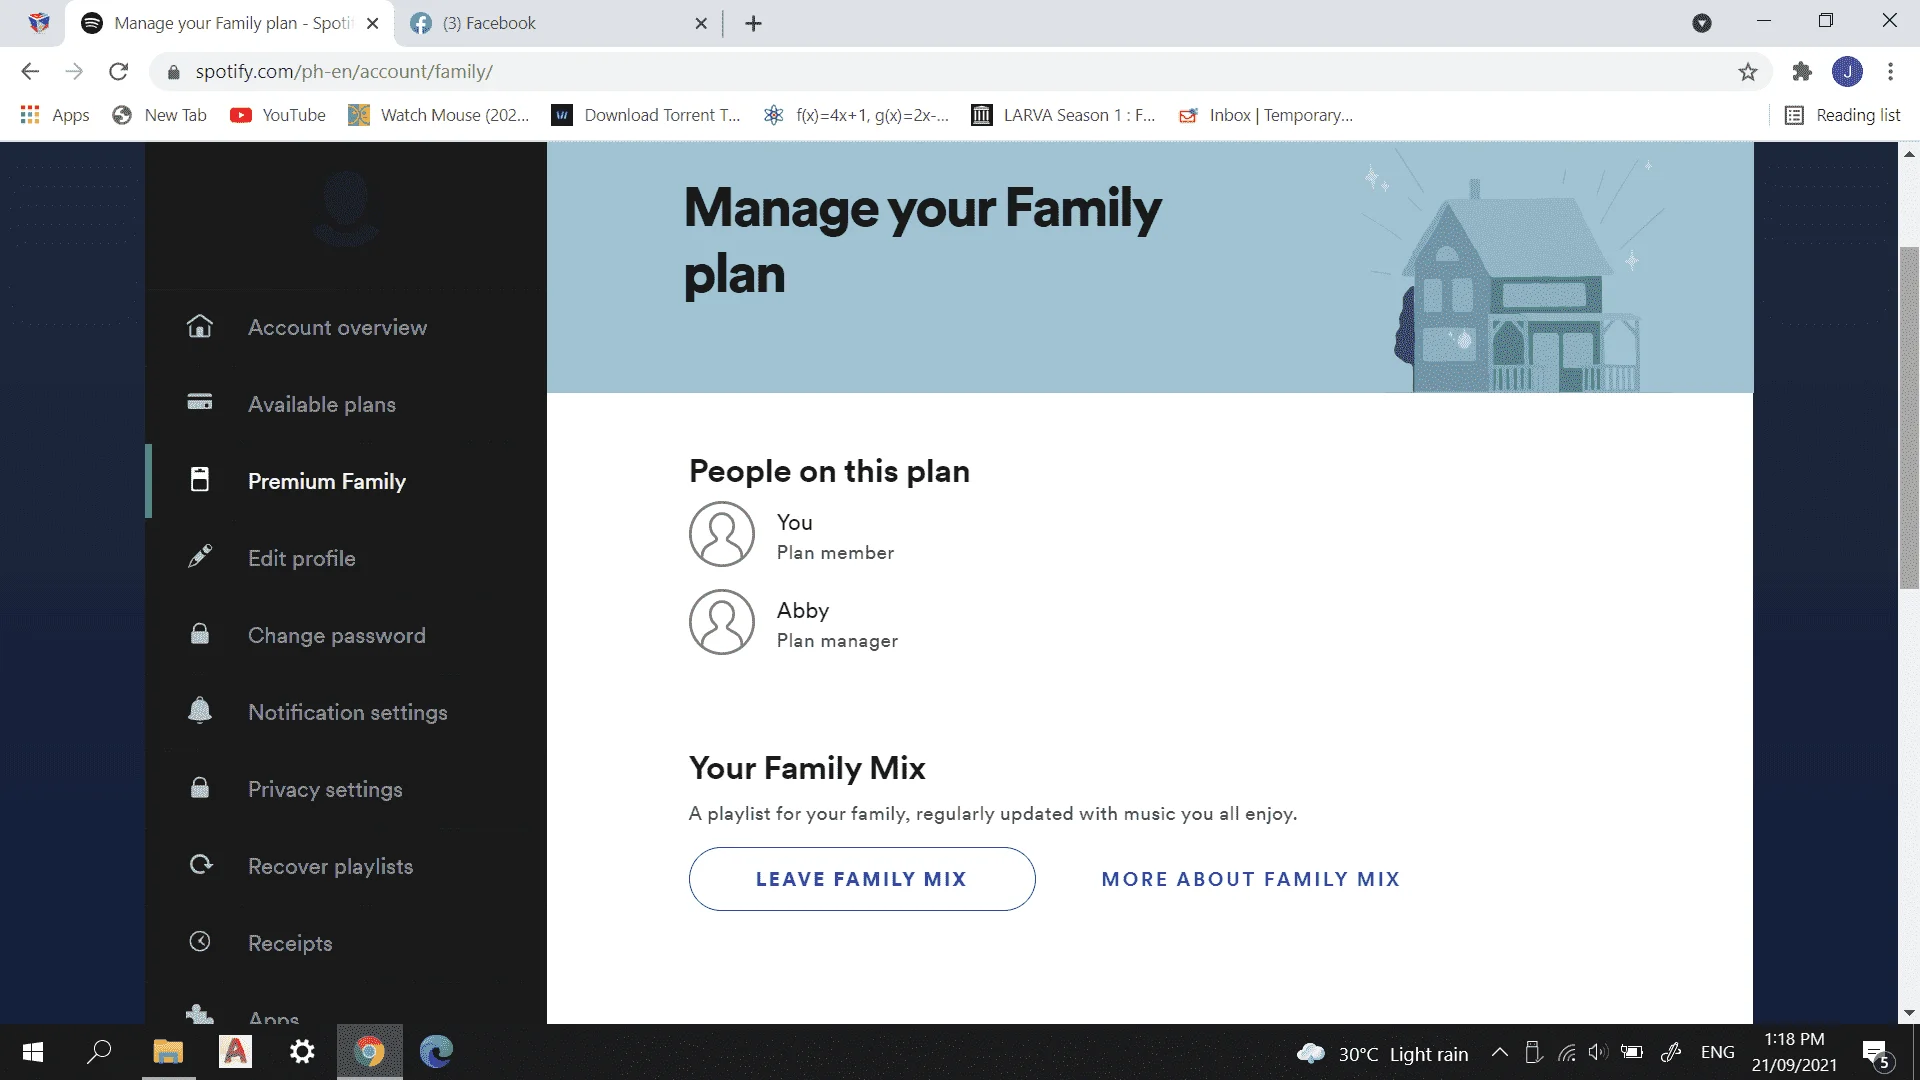Image resolution: width=1920 pixels, height=1080 pixels.
Task: Open the weather widget 30°C Light rain
Action: coord(1383,1053)
